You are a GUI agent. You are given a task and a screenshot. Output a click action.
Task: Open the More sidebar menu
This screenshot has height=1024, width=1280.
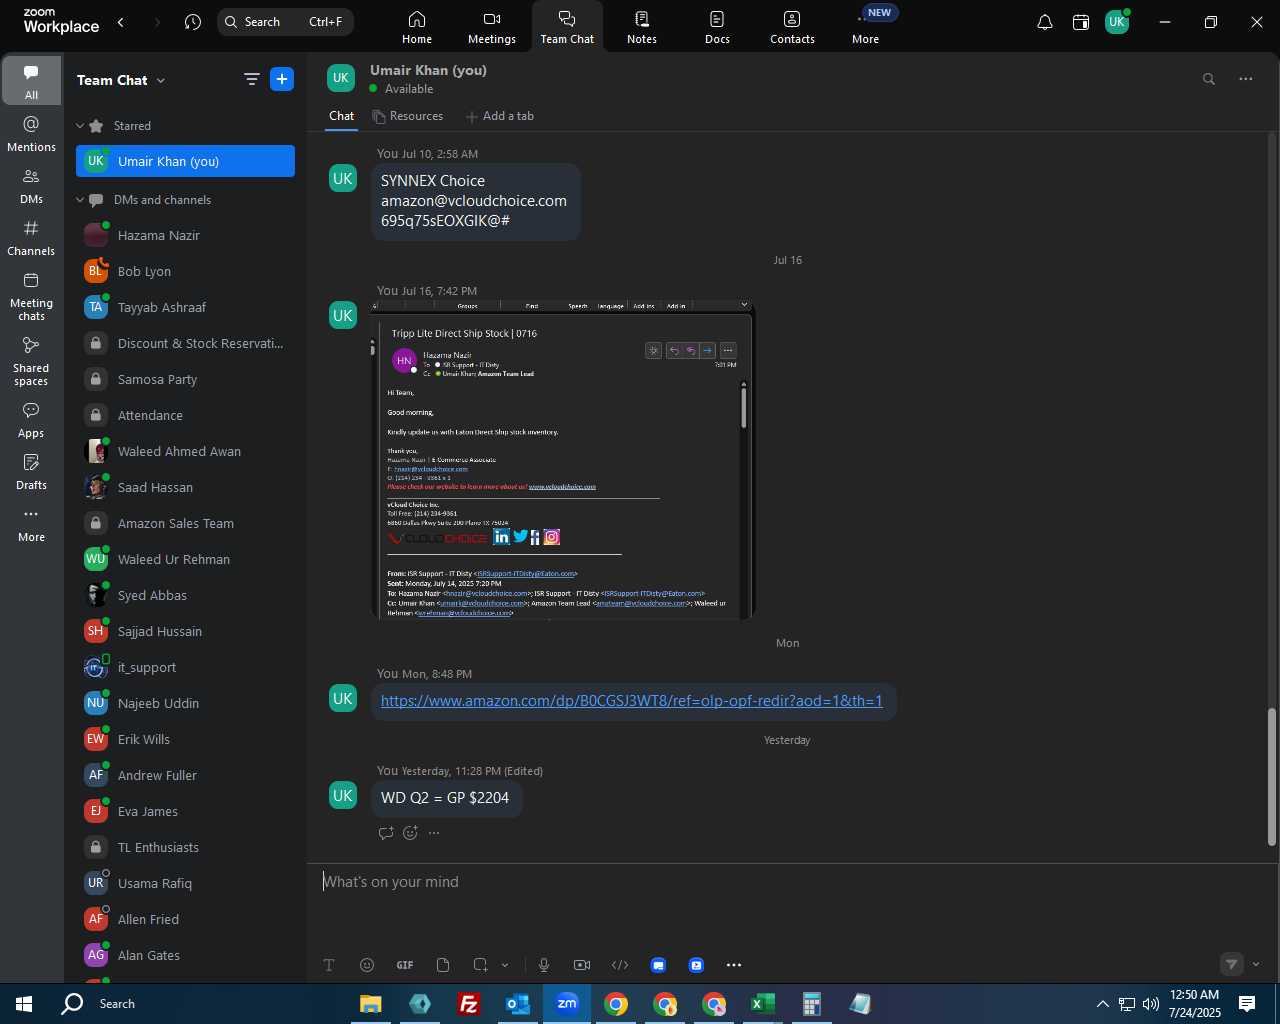click(31, 524)
